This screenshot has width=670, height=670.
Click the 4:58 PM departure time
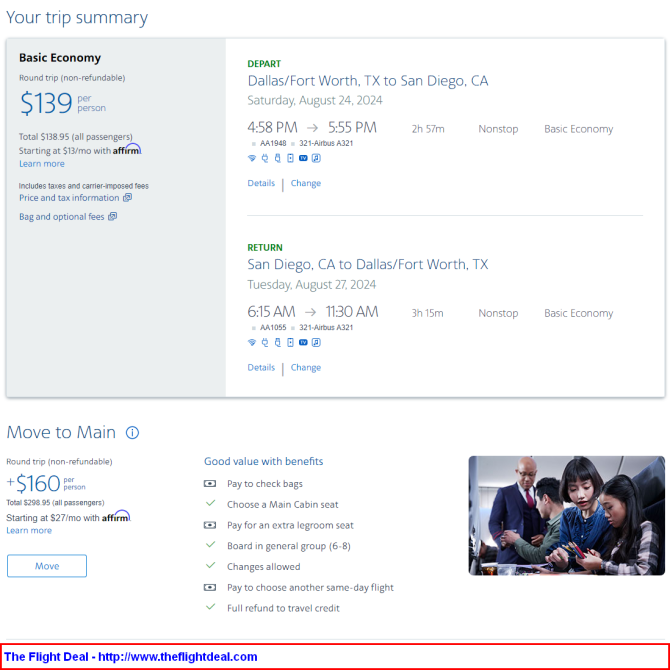pos(272,127)
